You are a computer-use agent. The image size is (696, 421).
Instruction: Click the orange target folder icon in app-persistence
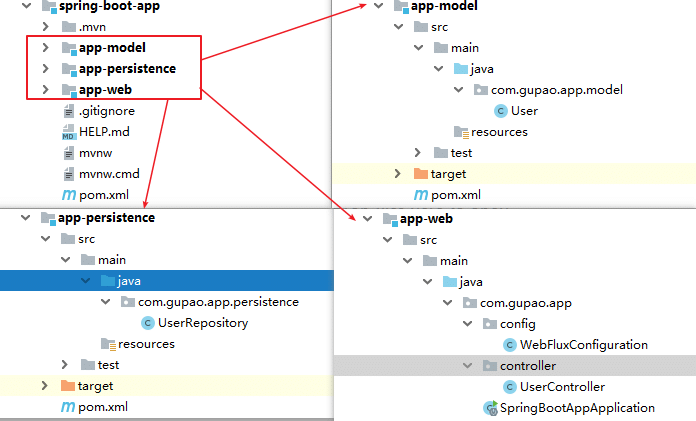[68, 386]
